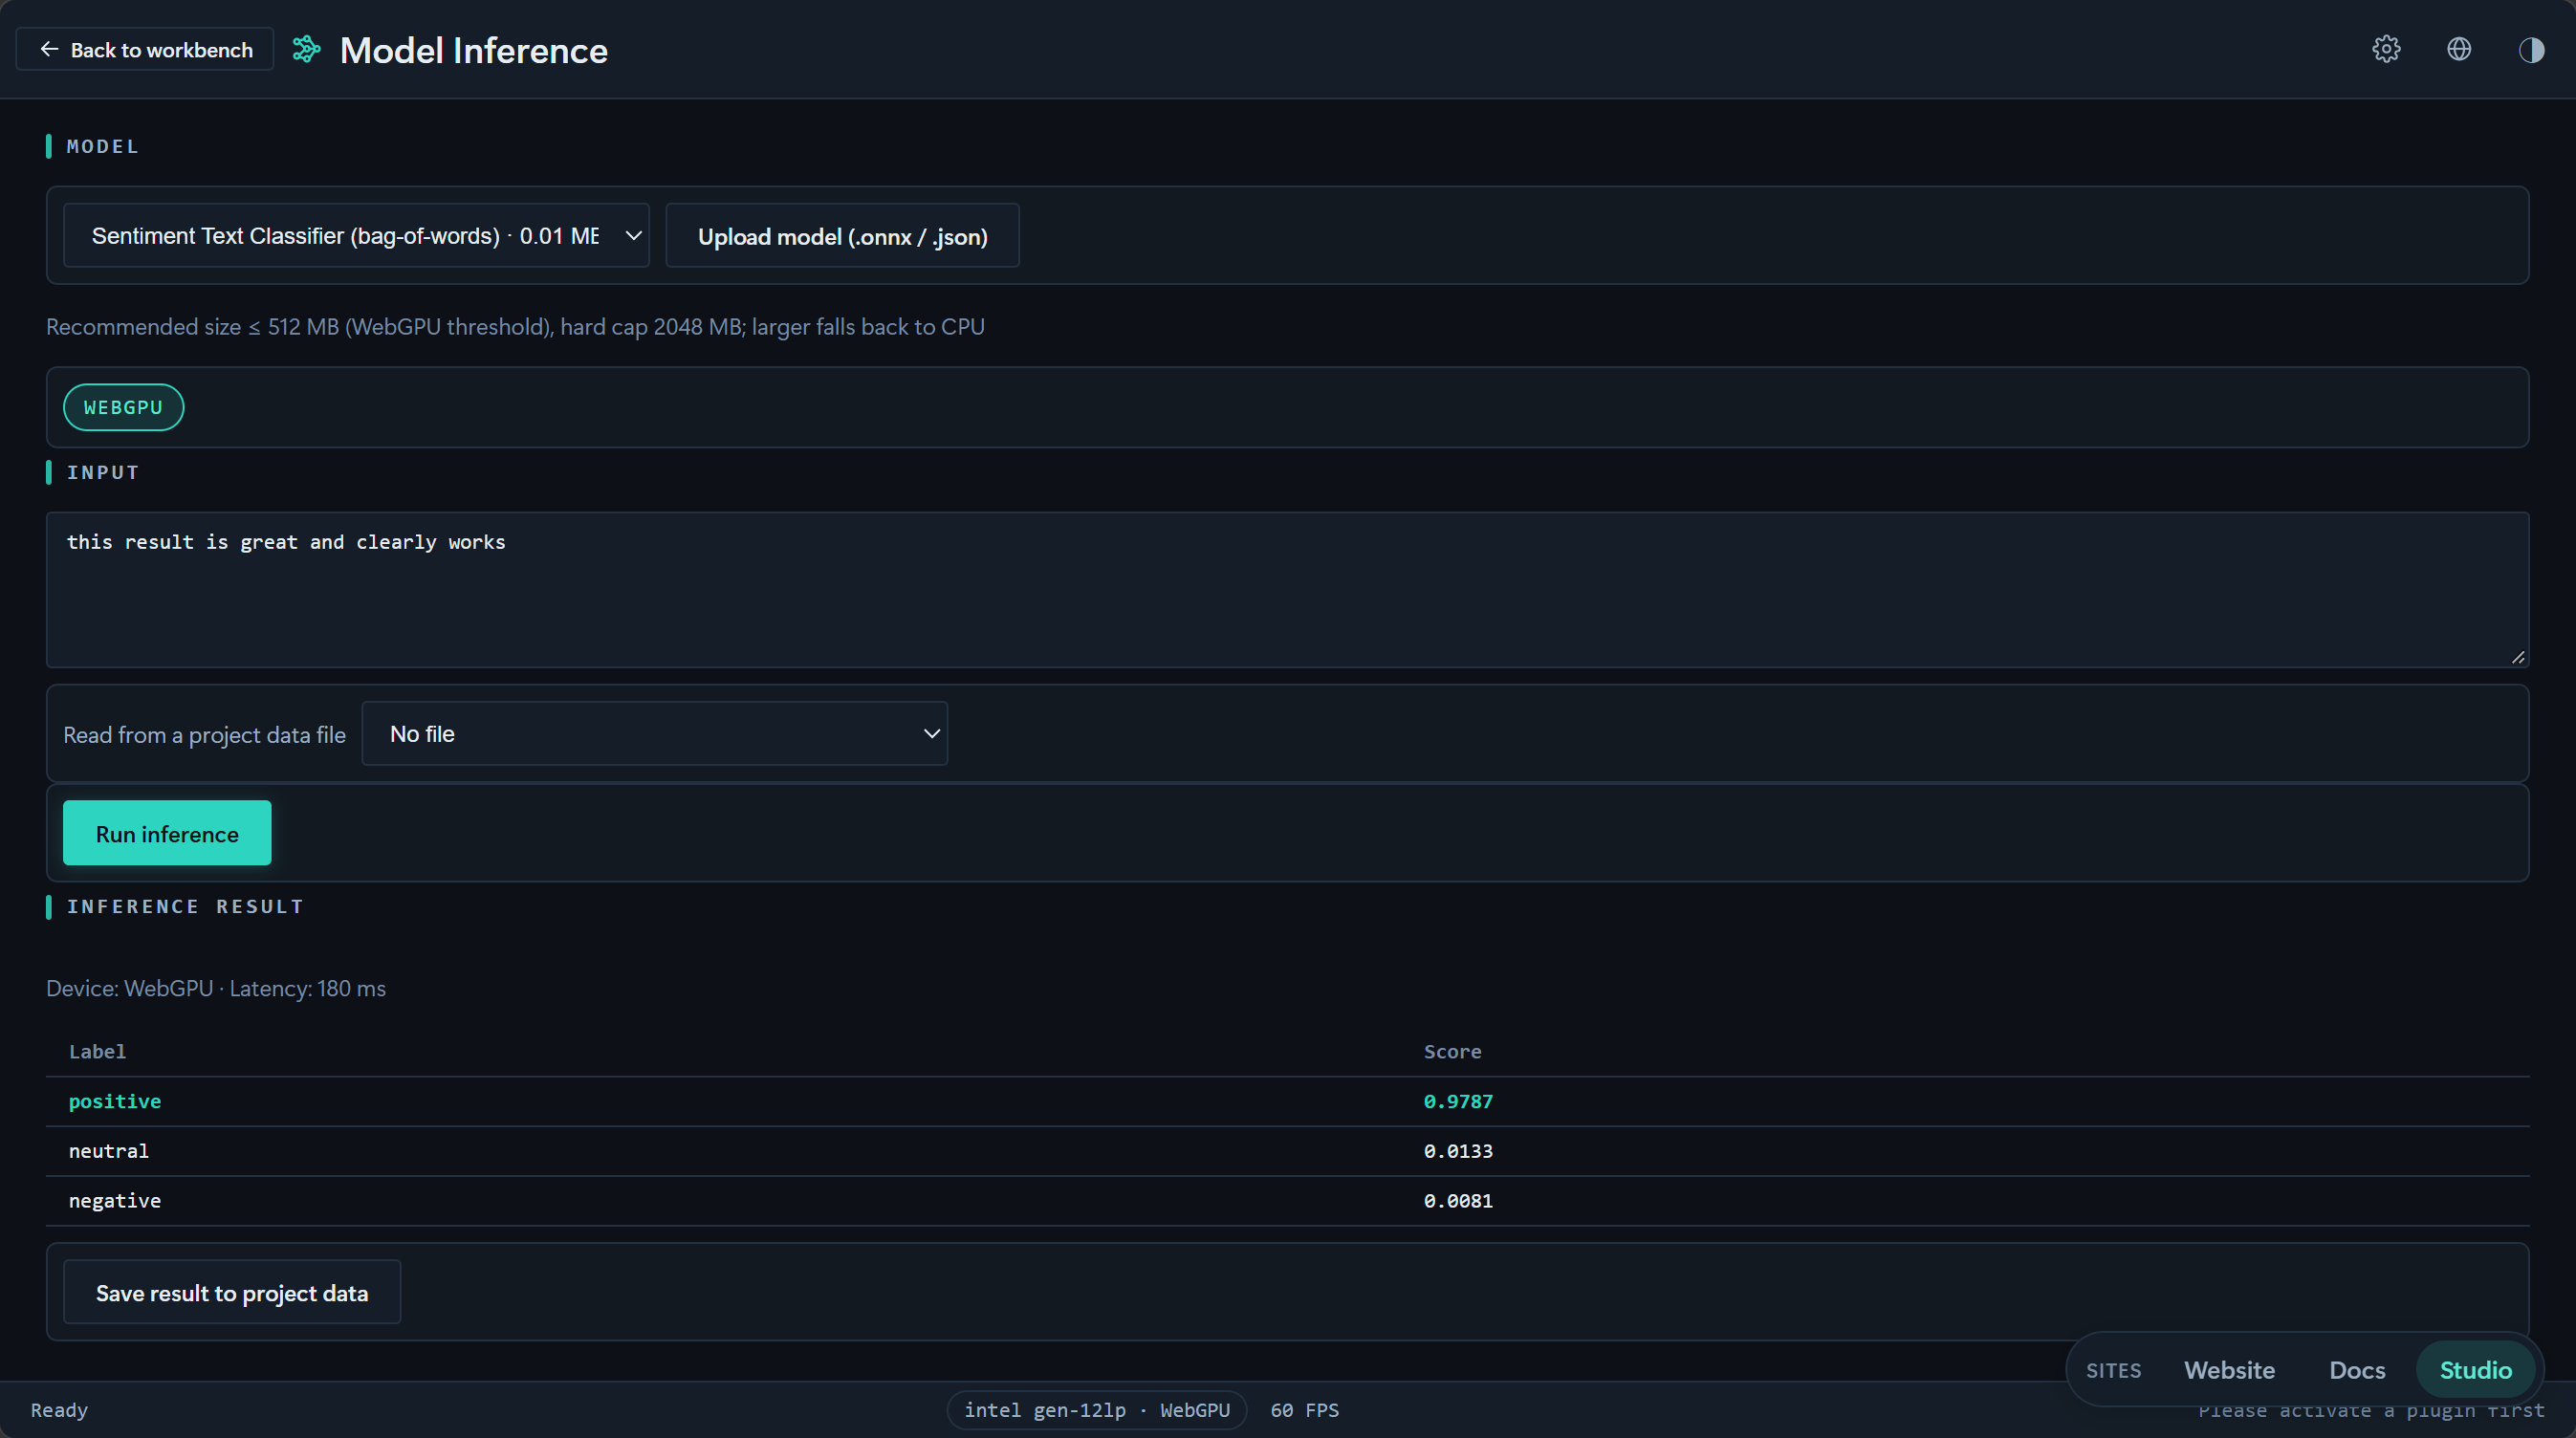
Task: Switch to the Docs site tab
Action: point(2357,1369)
